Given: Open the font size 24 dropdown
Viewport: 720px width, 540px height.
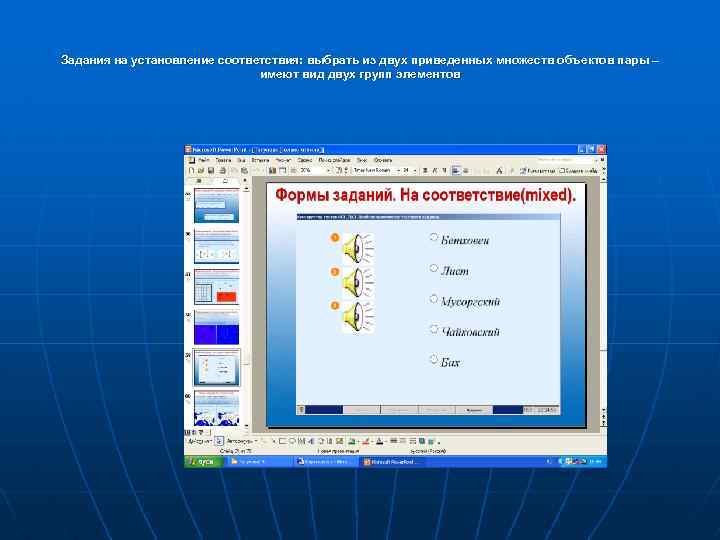Looking at the screenshot, I should coord(415,170).
